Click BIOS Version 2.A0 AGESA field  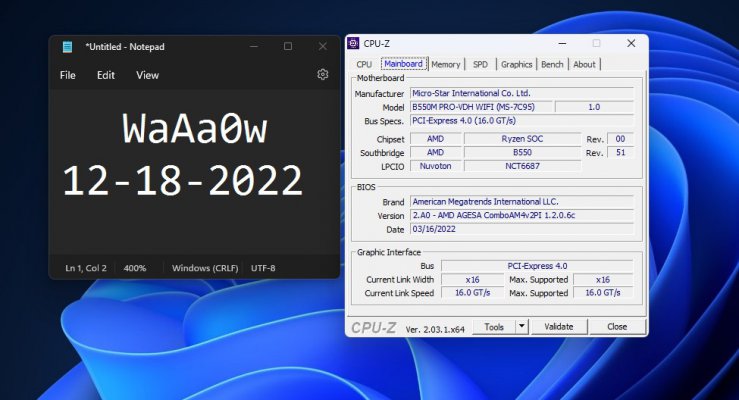click(x=522, y=215)
